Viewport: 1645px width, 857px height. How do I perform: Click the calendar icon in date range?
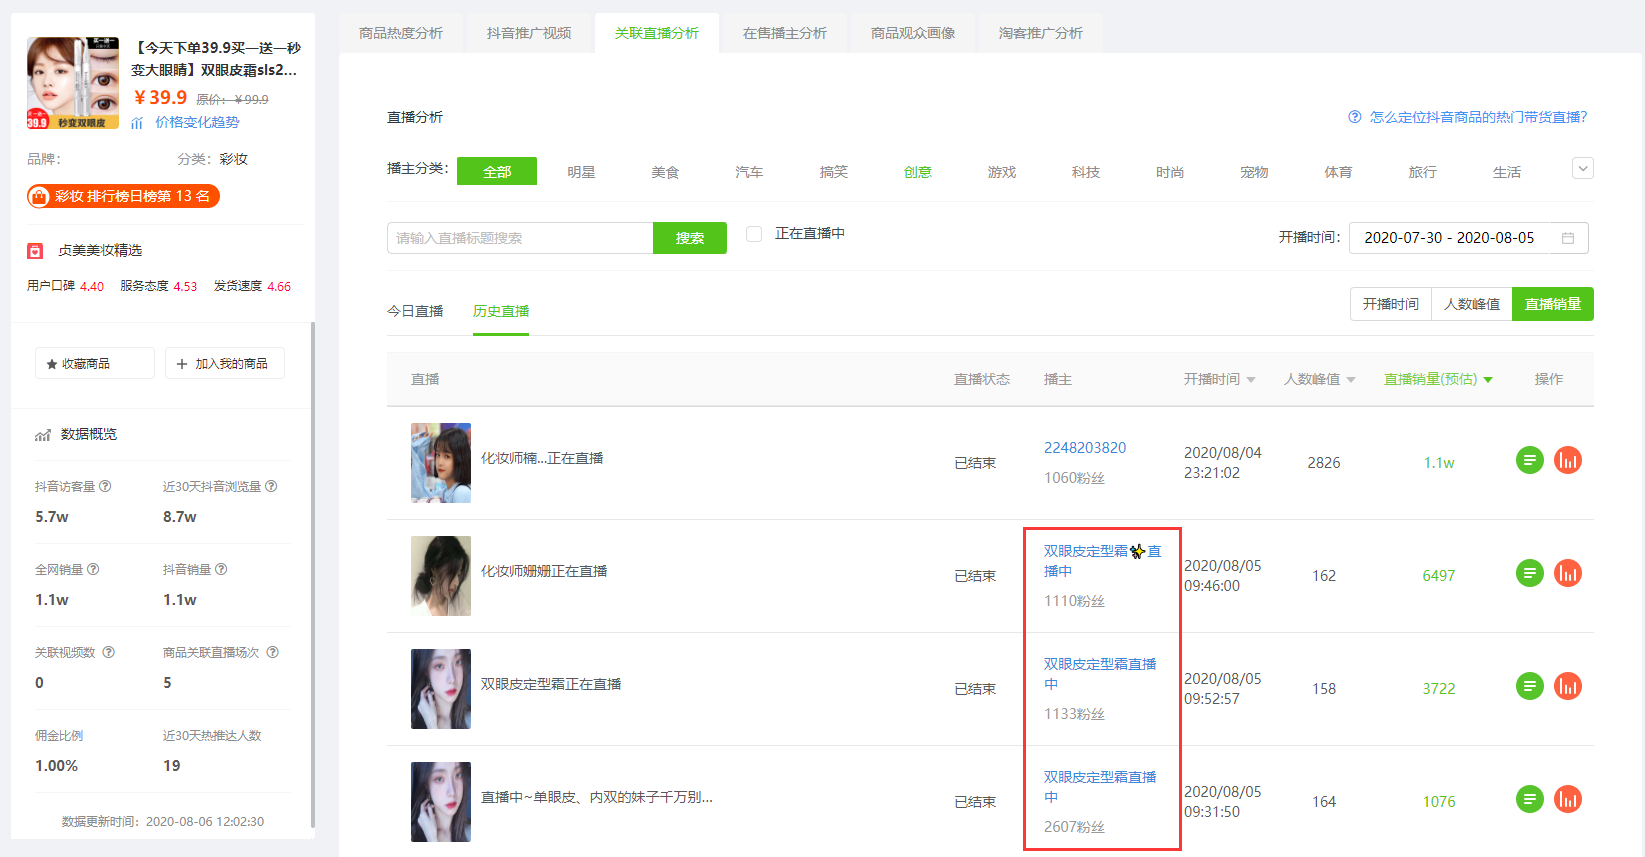pyautogui.click(x=1568, y=238)
